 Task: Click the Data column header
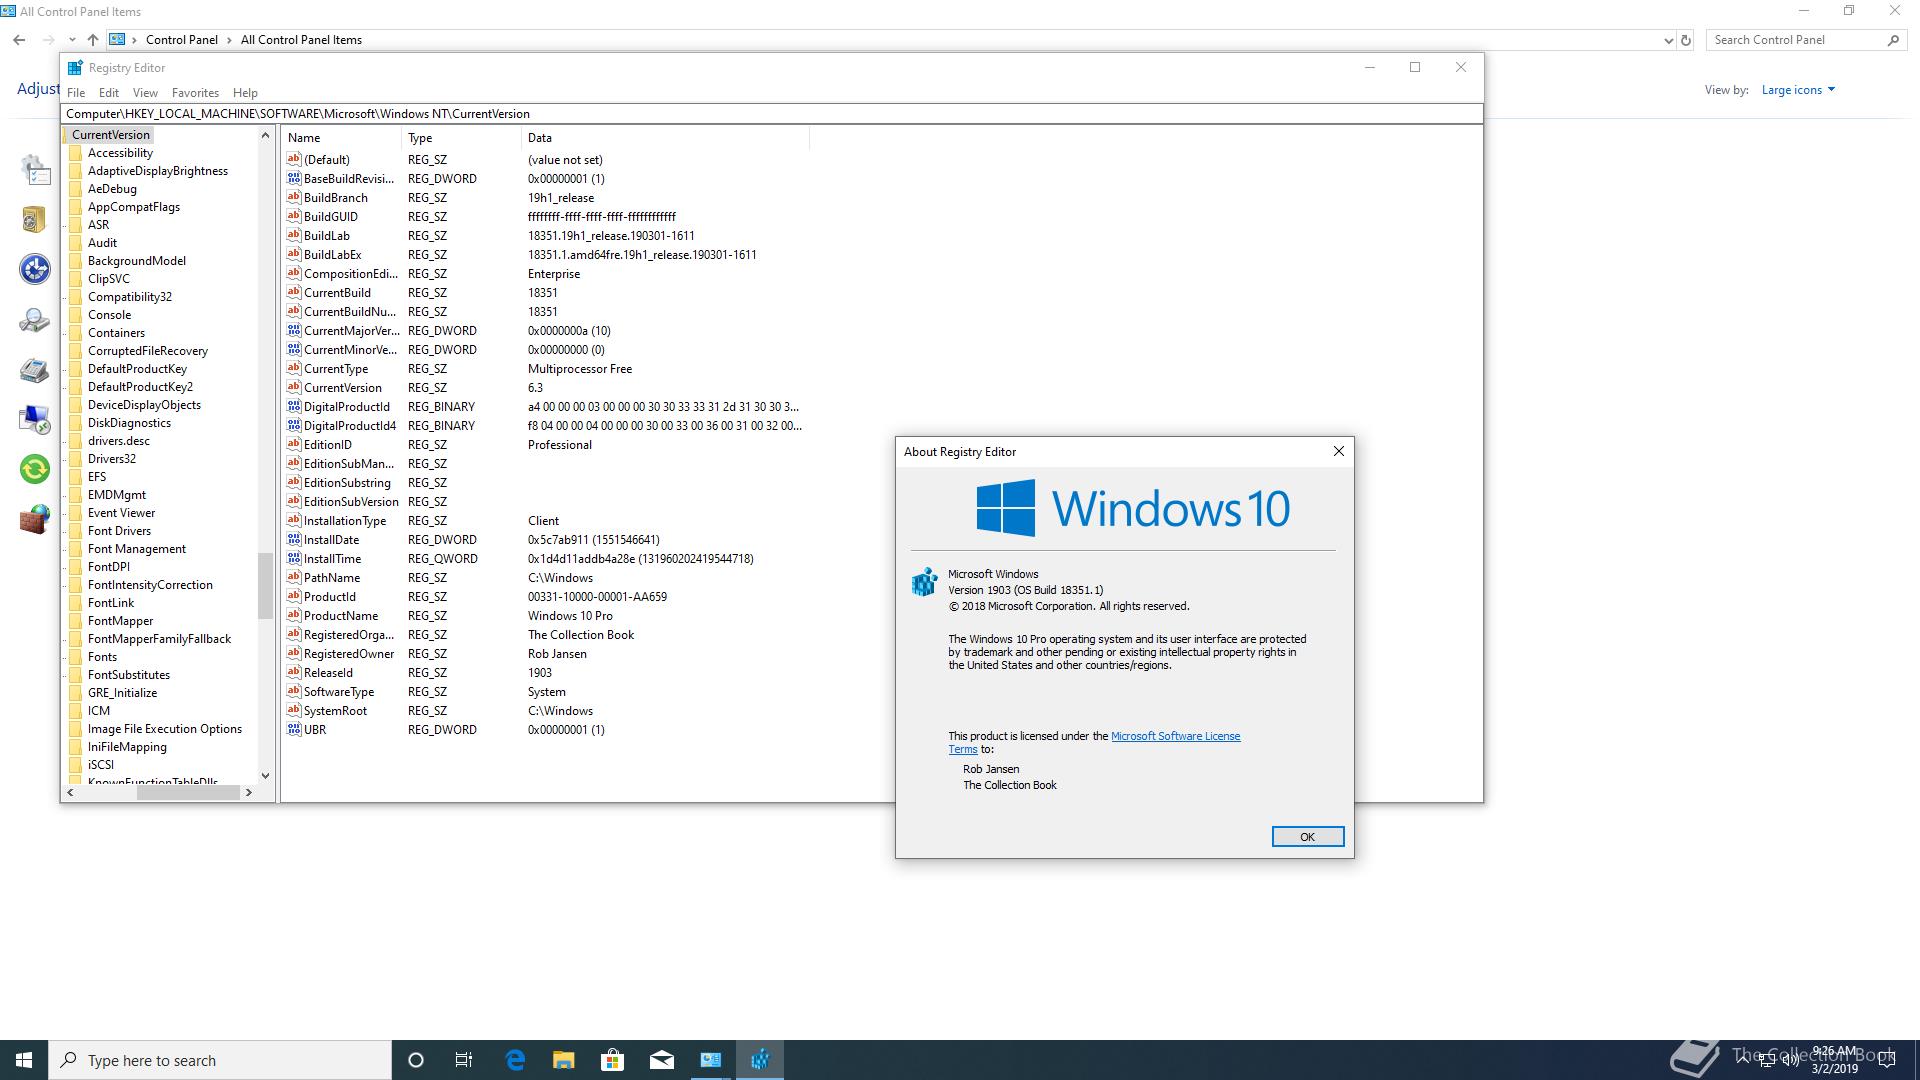click(665, 138)
